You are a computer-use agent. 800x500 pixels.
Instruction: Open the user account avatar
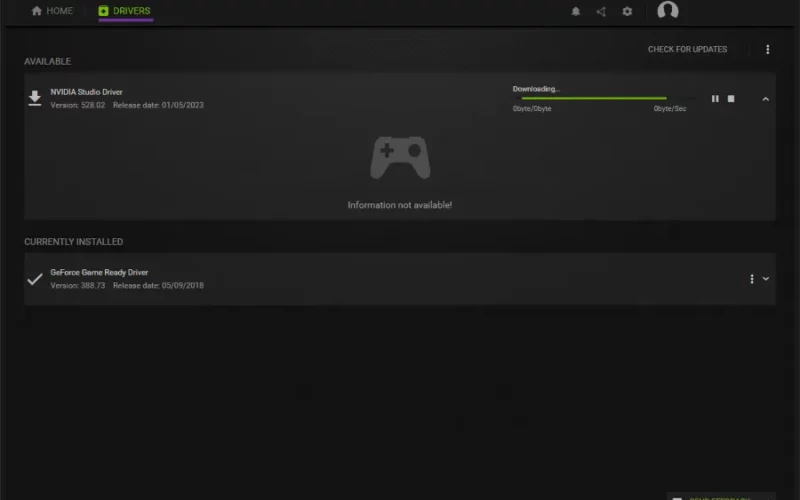click(x=667, y=10)
